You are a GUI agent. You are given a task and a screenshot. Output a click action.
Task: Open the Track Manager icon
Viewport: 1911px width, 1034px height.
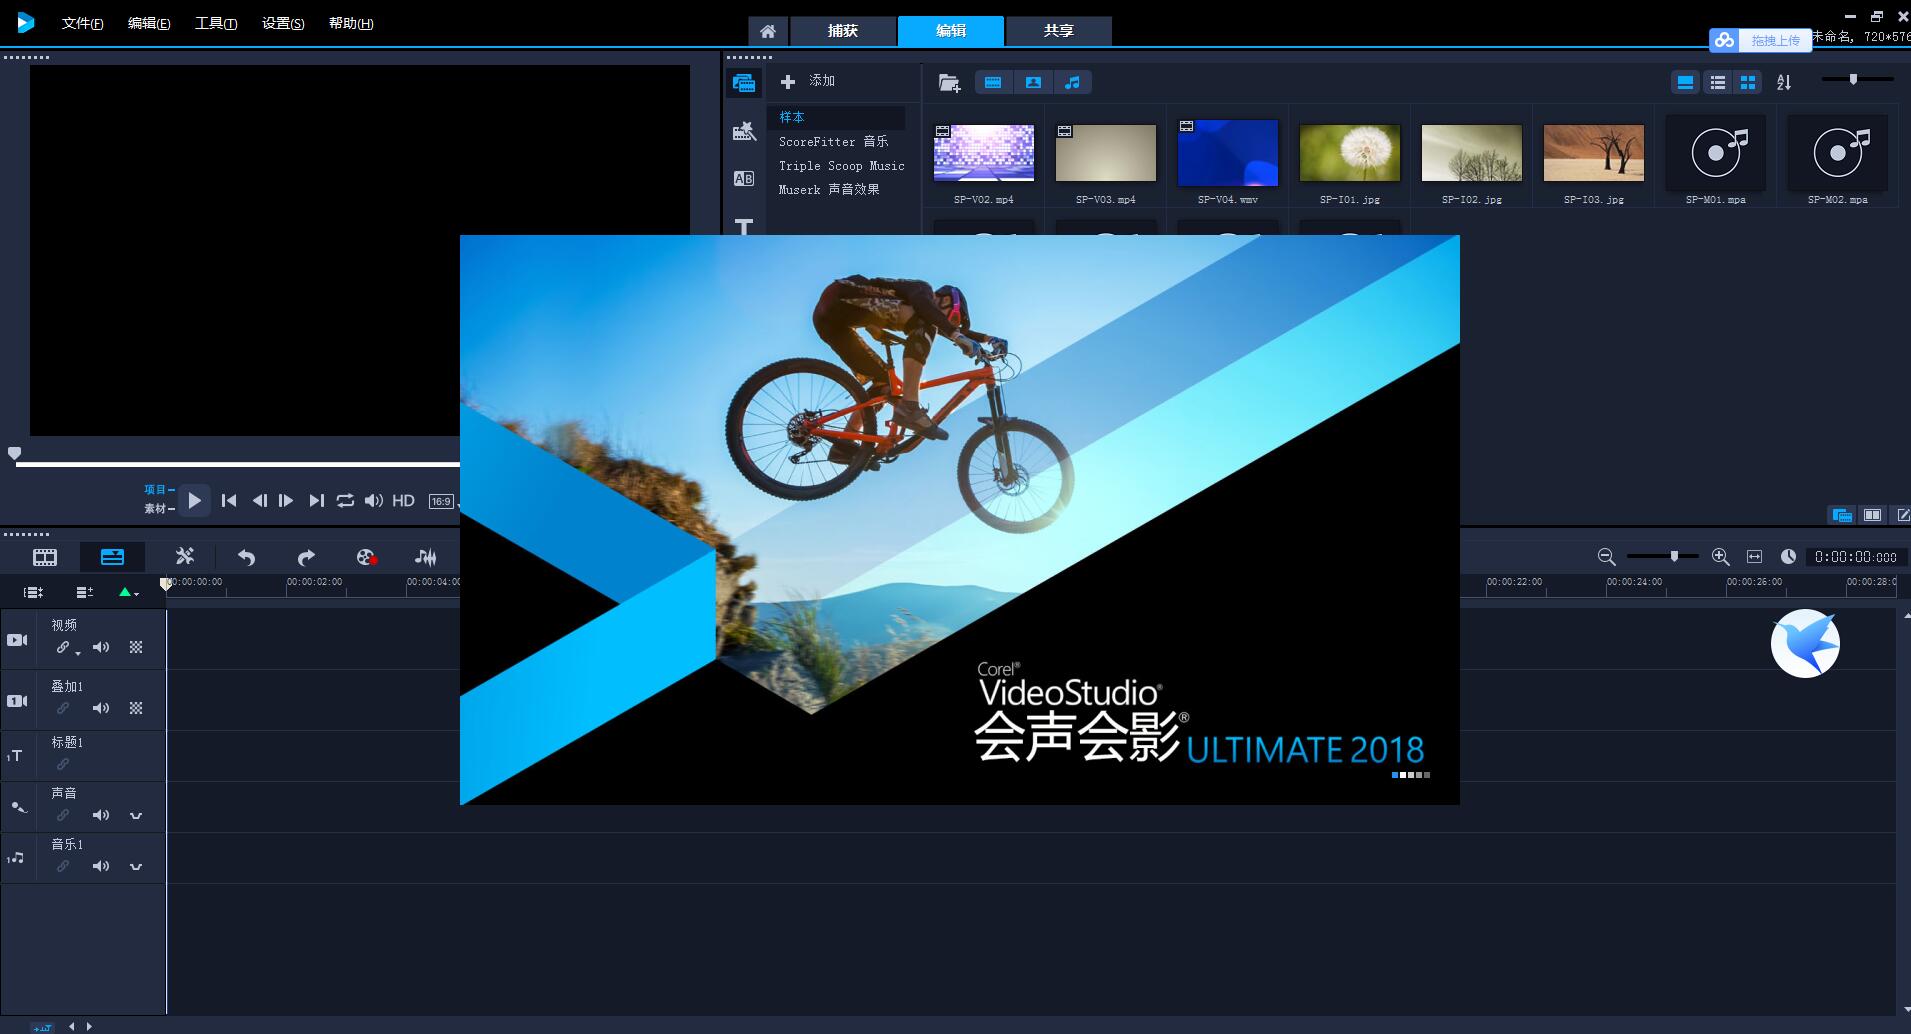point(84,592)
